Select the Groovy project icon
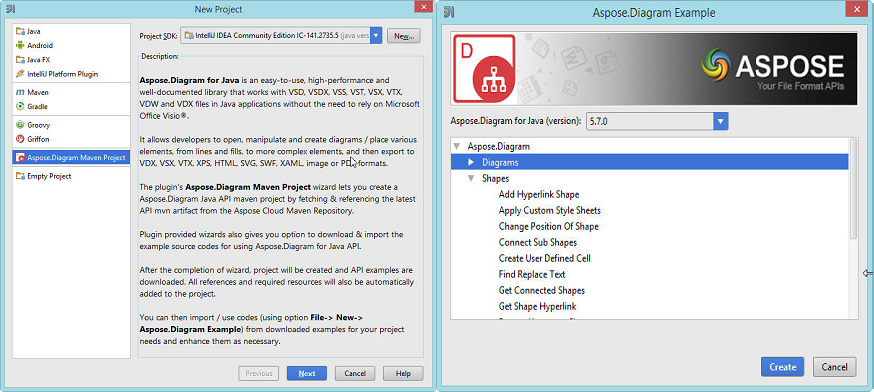Image resolution: width=874 pixels, height=392 pixels. point(20,125)
